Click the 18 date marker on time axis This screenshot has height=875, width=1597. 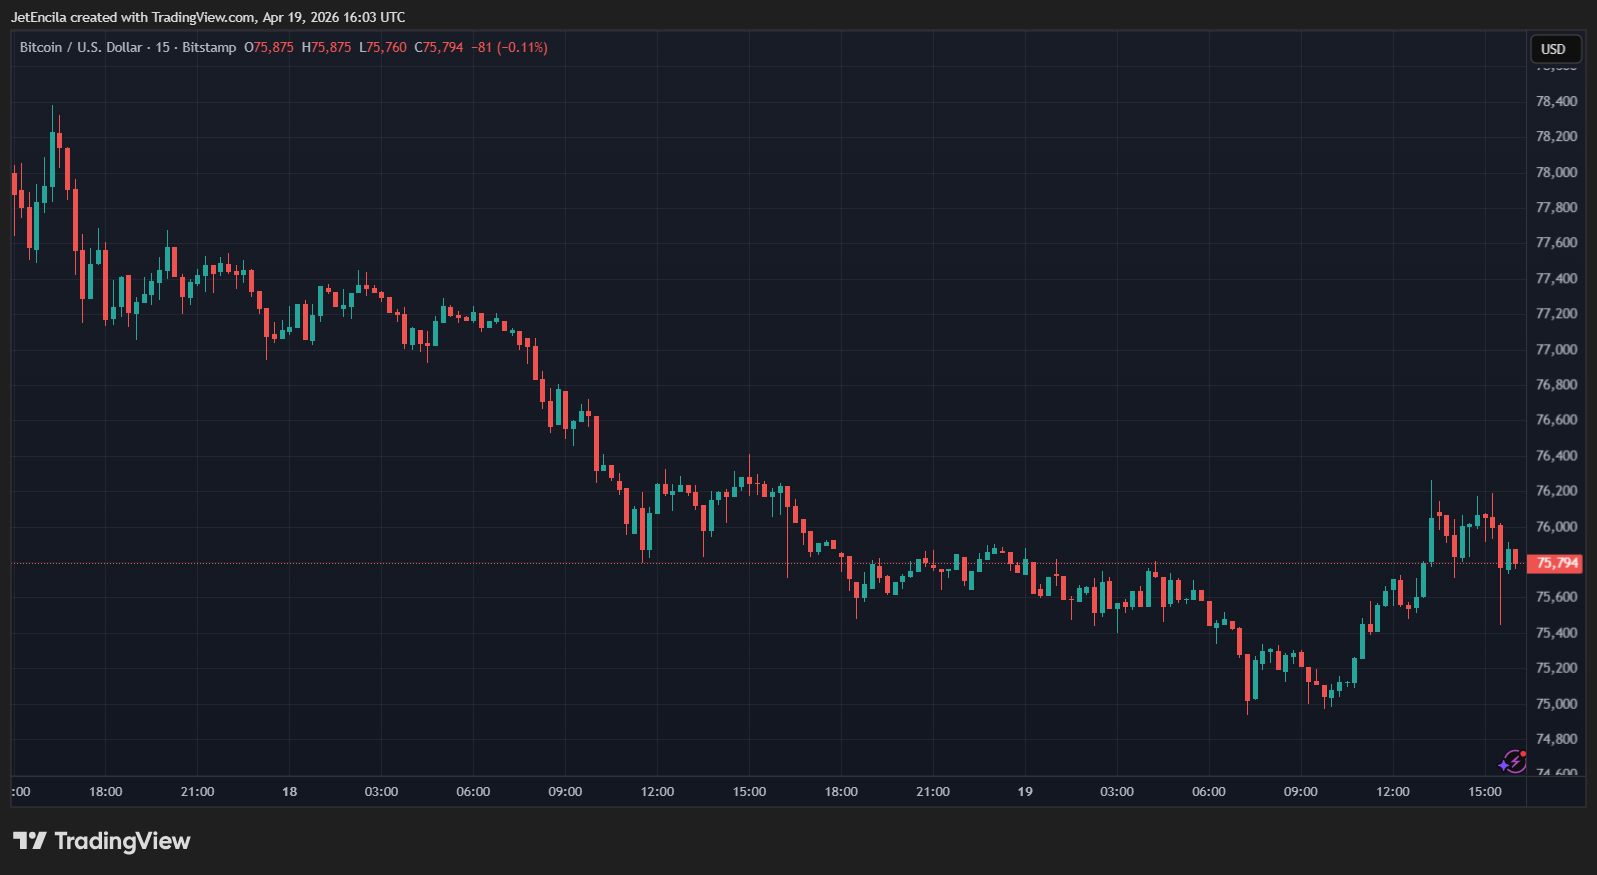[289, 791]
